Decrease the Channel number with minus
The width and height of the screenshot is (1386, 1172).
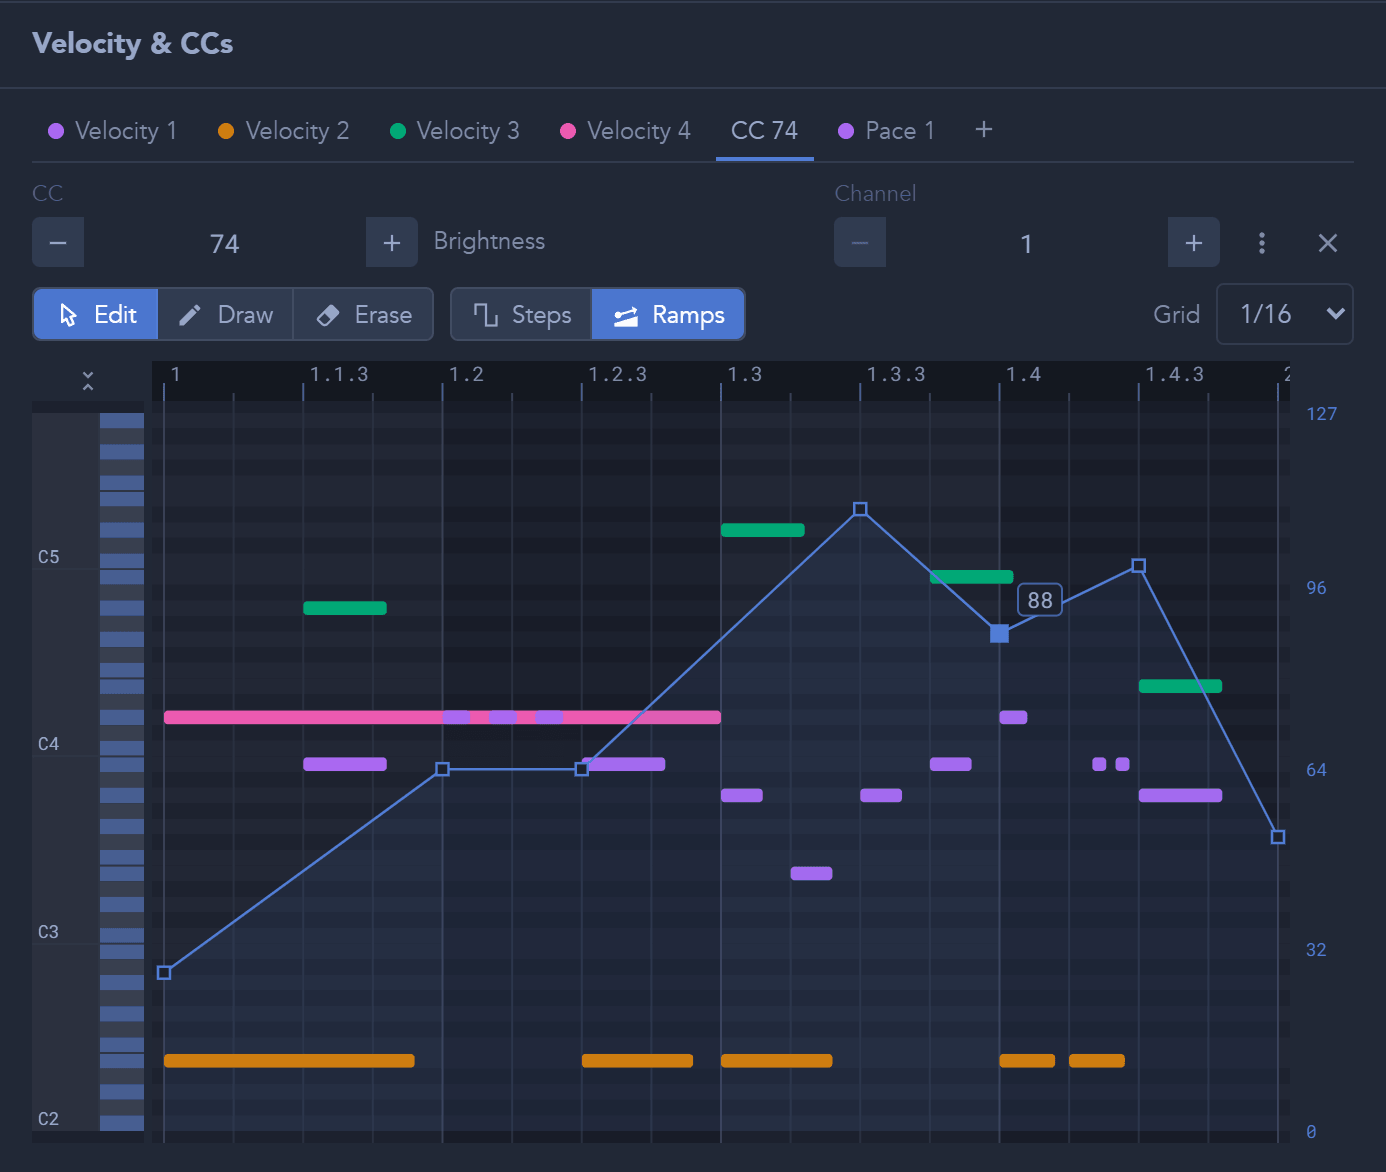click(860, 243)
